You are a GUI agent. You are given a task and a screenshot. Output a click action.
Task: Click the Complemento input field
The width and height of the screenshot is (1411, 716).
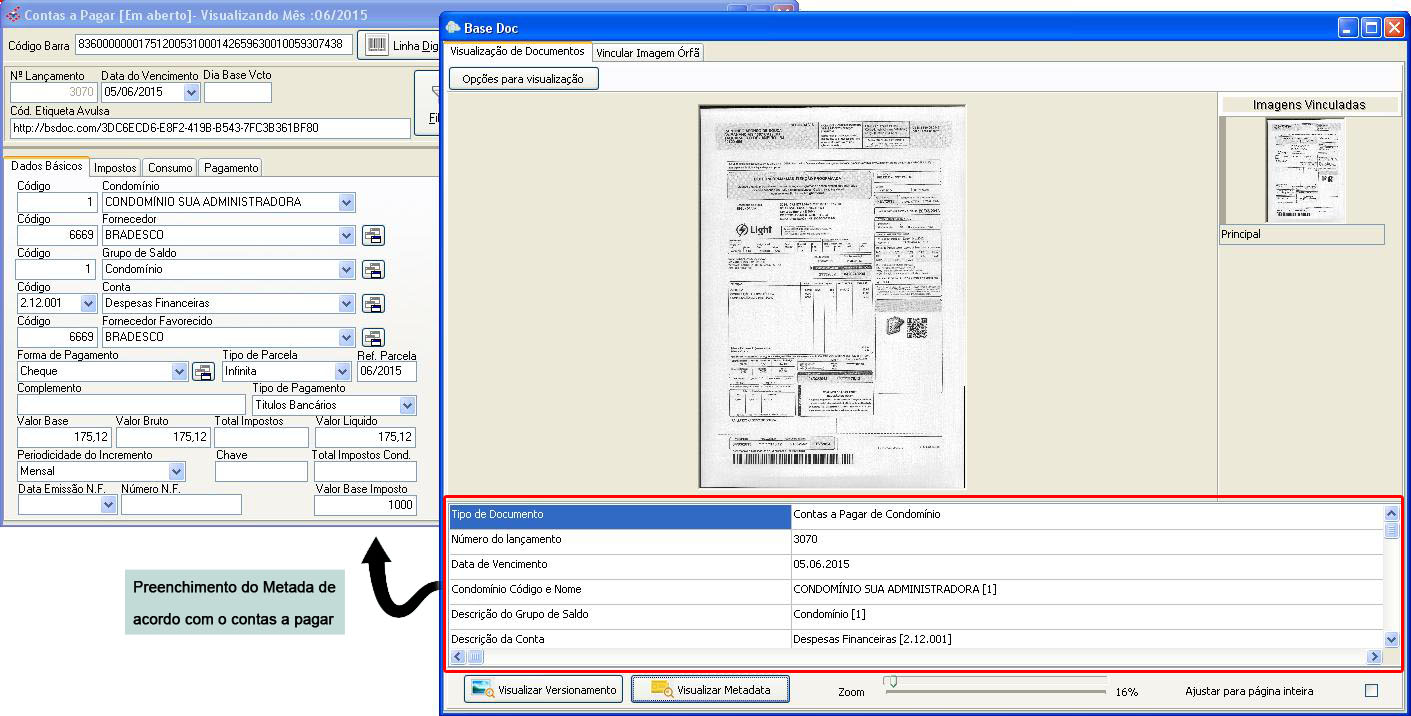click(131, 405)
